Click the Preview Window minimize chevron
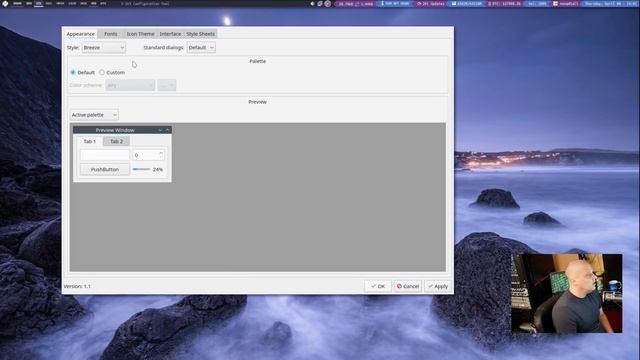 160,130
